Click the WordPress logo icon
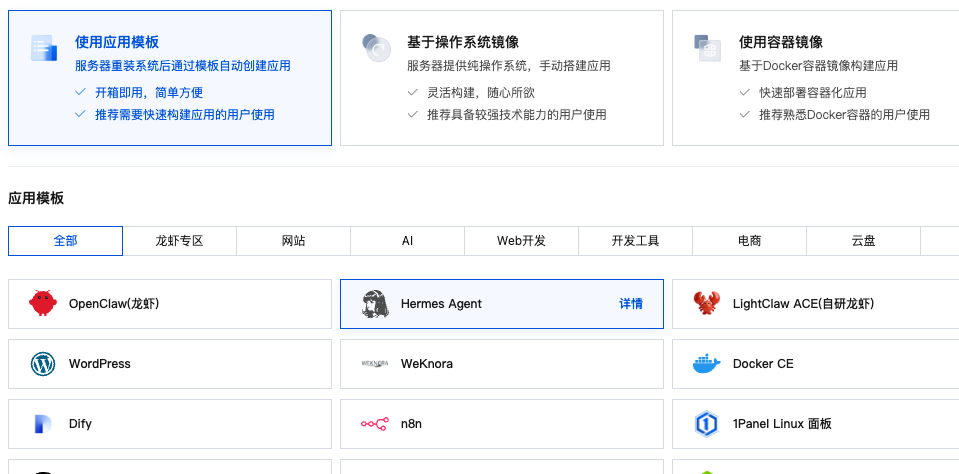The image size is (959, 474). point(43,364)
